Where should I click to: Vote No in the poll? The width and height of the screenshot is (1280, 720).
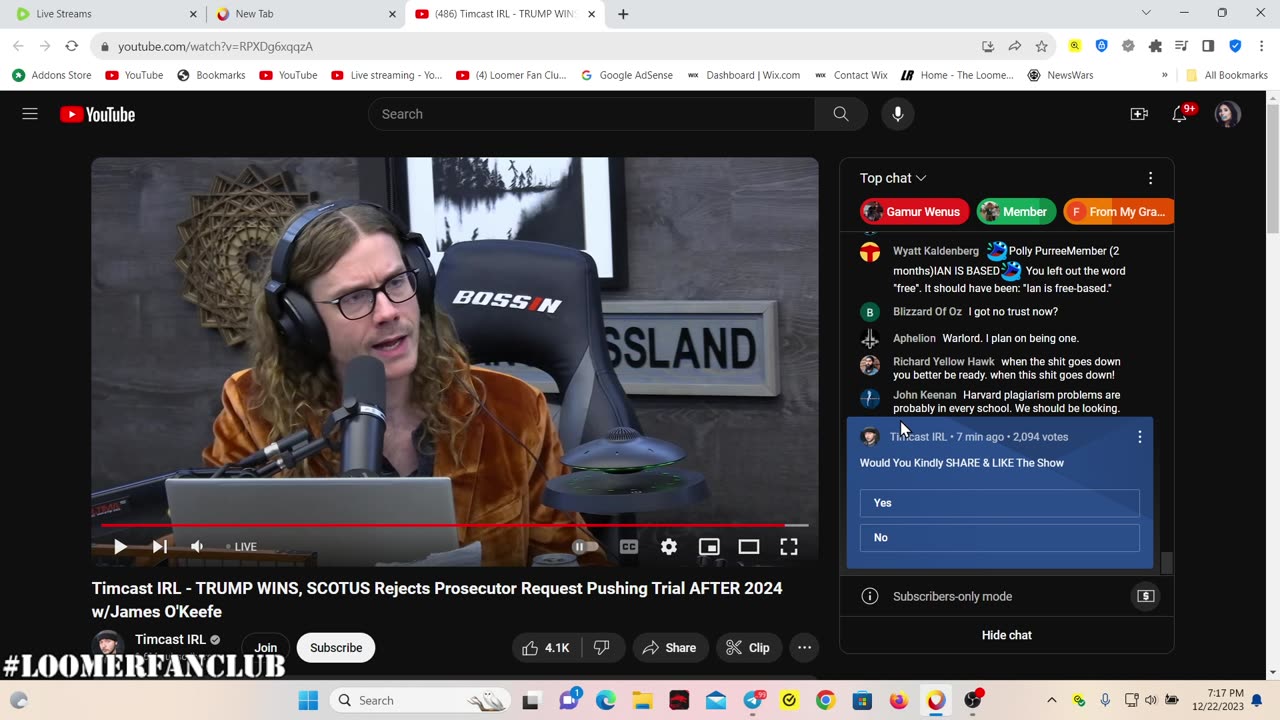point(1000,538)
